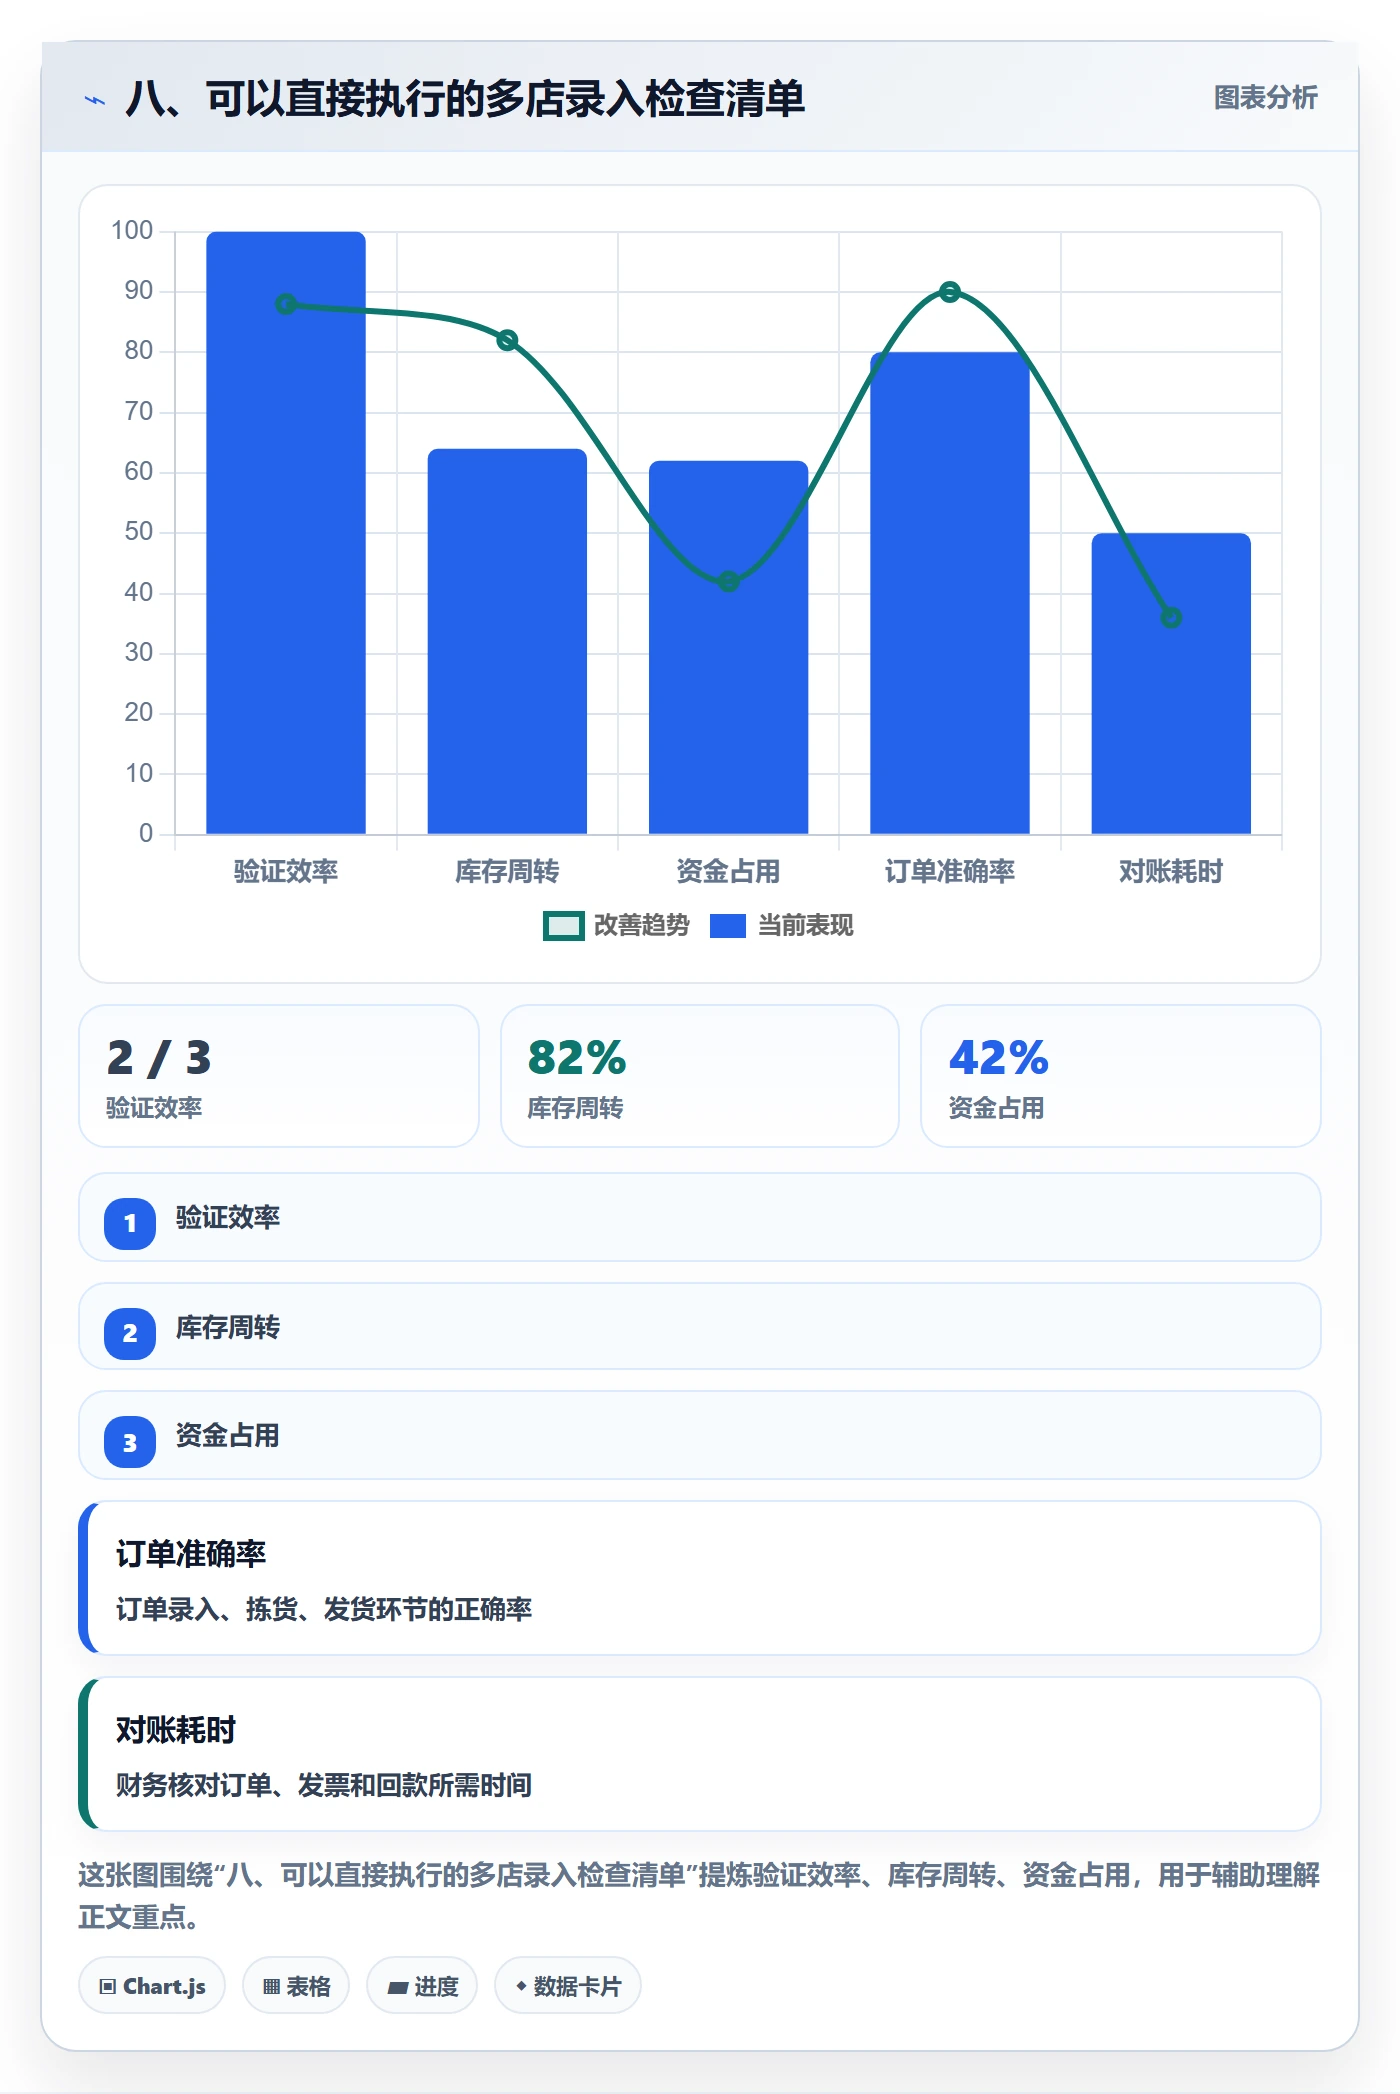Click text 订单录入、拣货、发货环节的正确率
Viewport: 1400px width, 2094px height.
tap(324, 1609)
